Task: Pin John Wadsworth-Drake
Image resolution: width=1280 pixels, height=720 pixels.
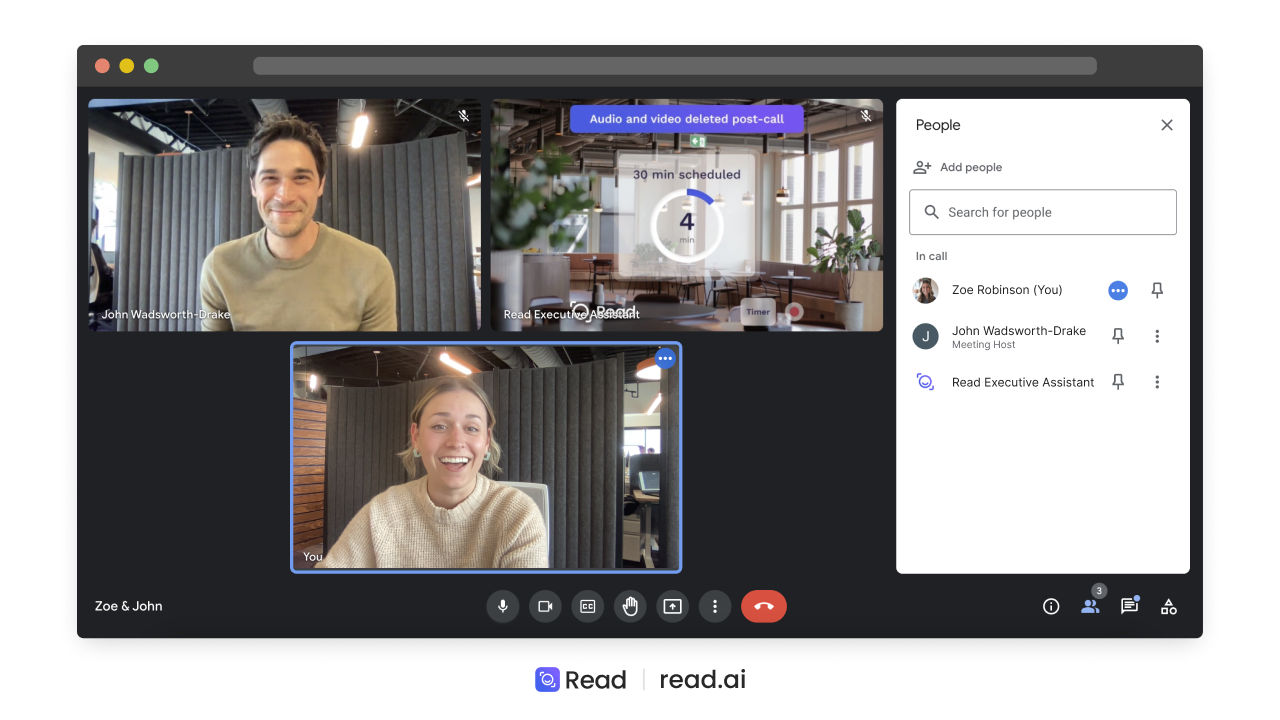Action: point(1118,336)
